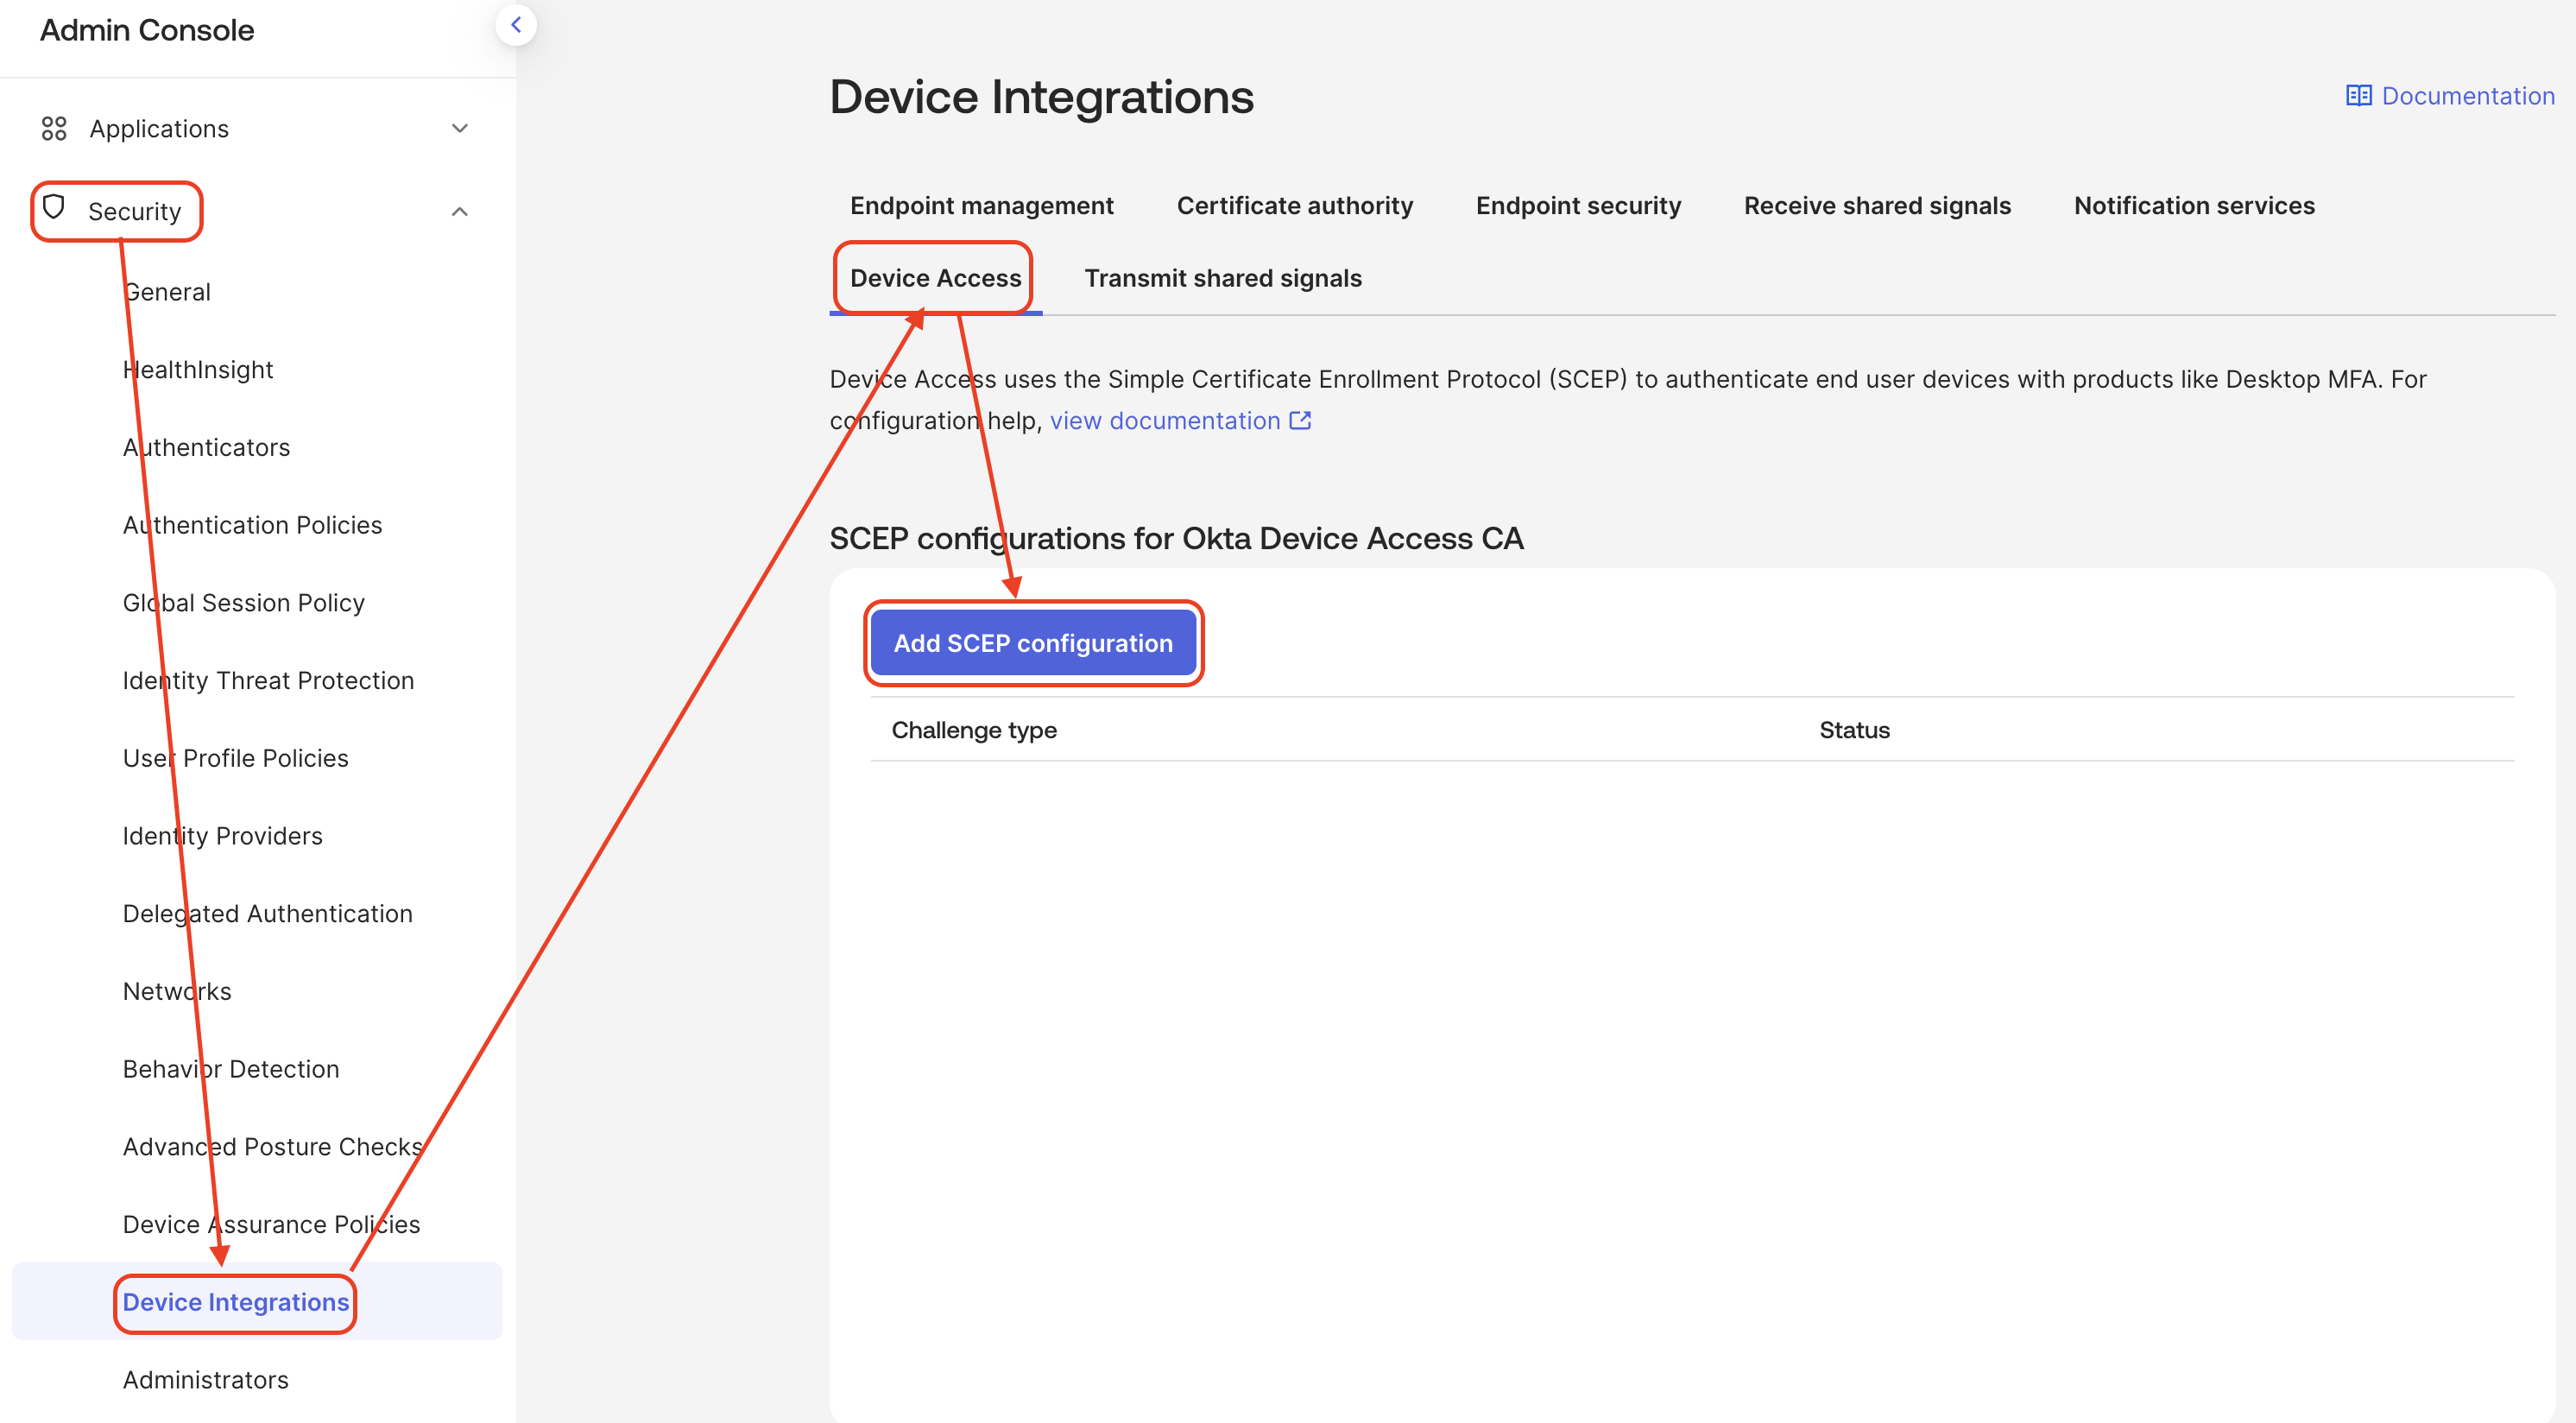Open the Notification services tab
This screenshot has height=1423, width=2576.
(x=2193, y=205)
